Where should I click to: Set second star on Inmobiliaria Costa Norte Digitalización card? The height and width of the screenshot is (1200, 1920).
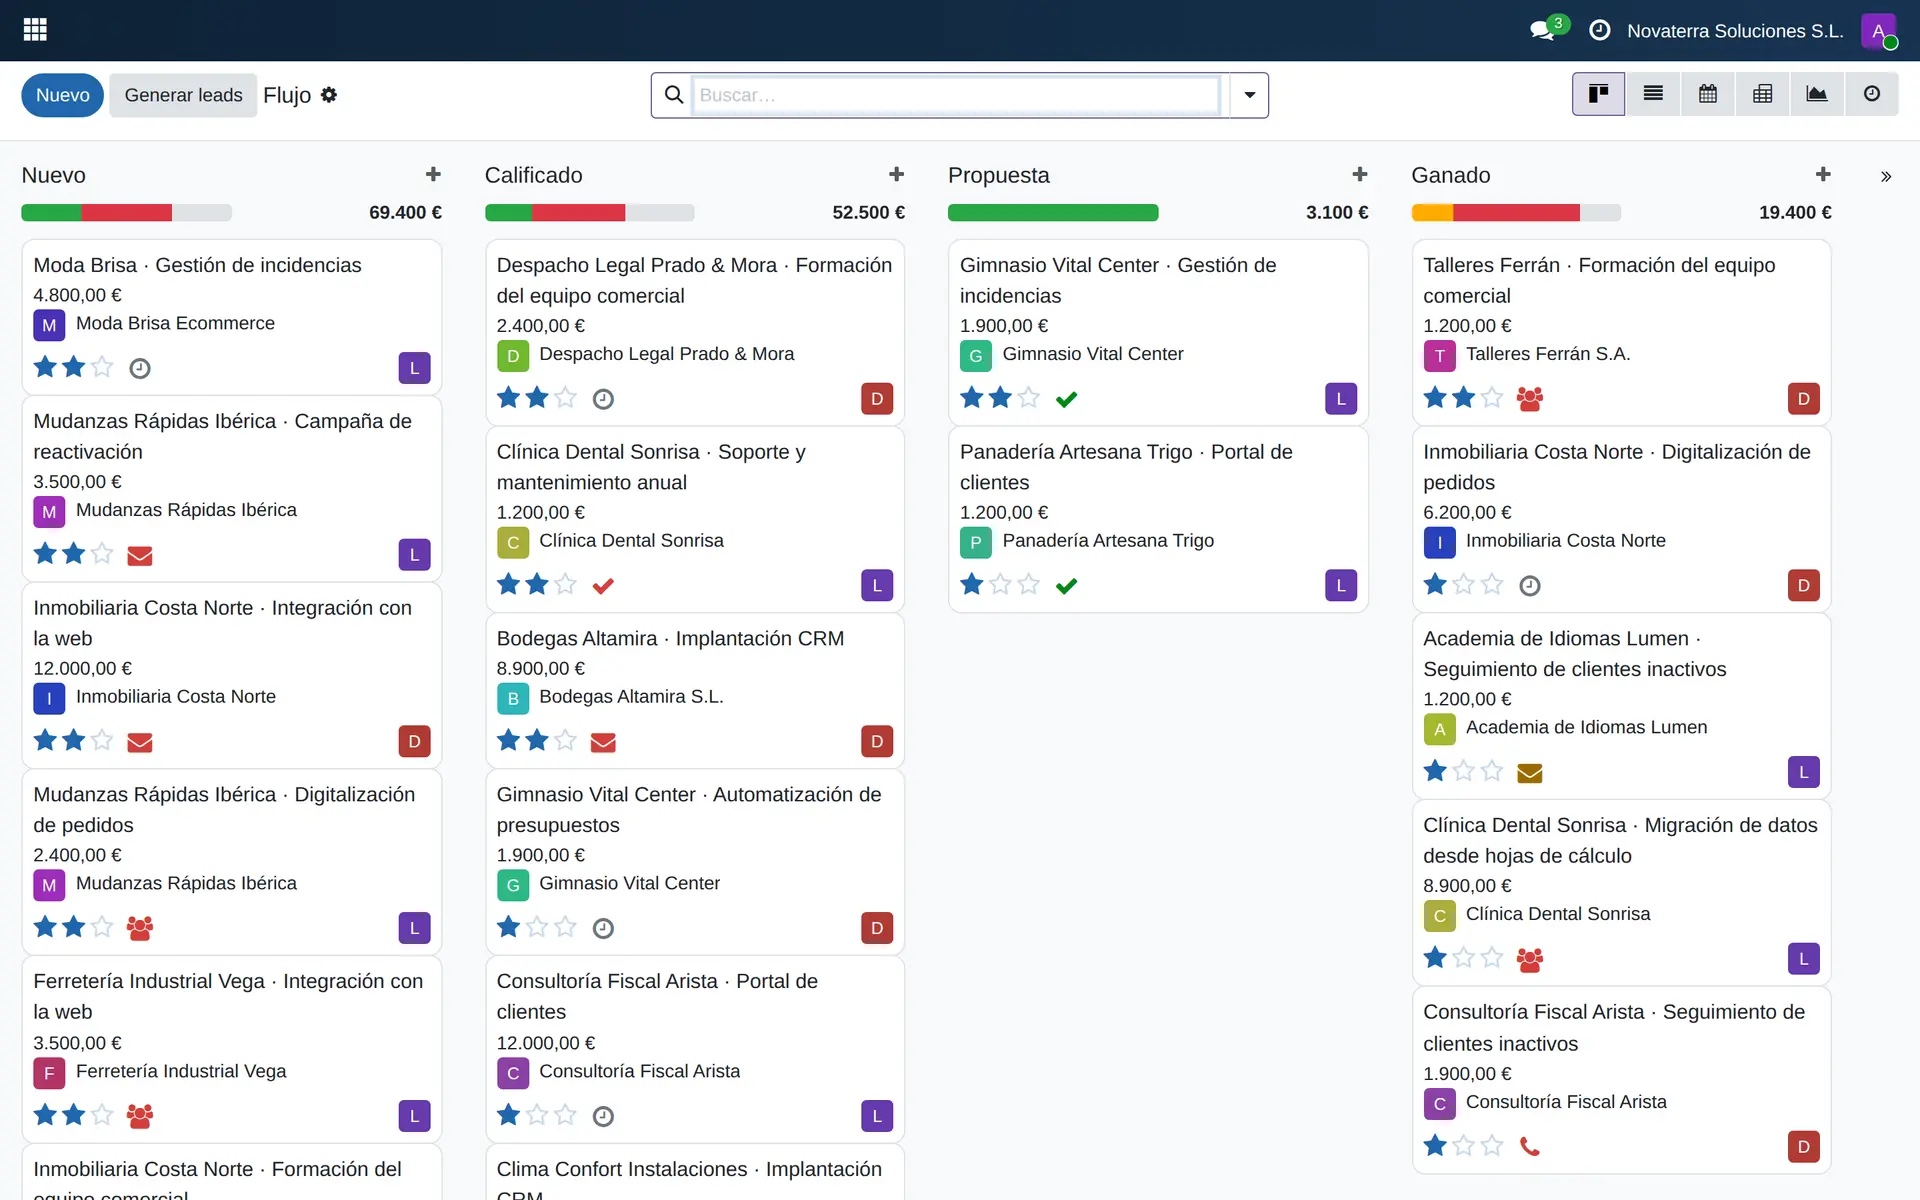[x=1463, y=584]
